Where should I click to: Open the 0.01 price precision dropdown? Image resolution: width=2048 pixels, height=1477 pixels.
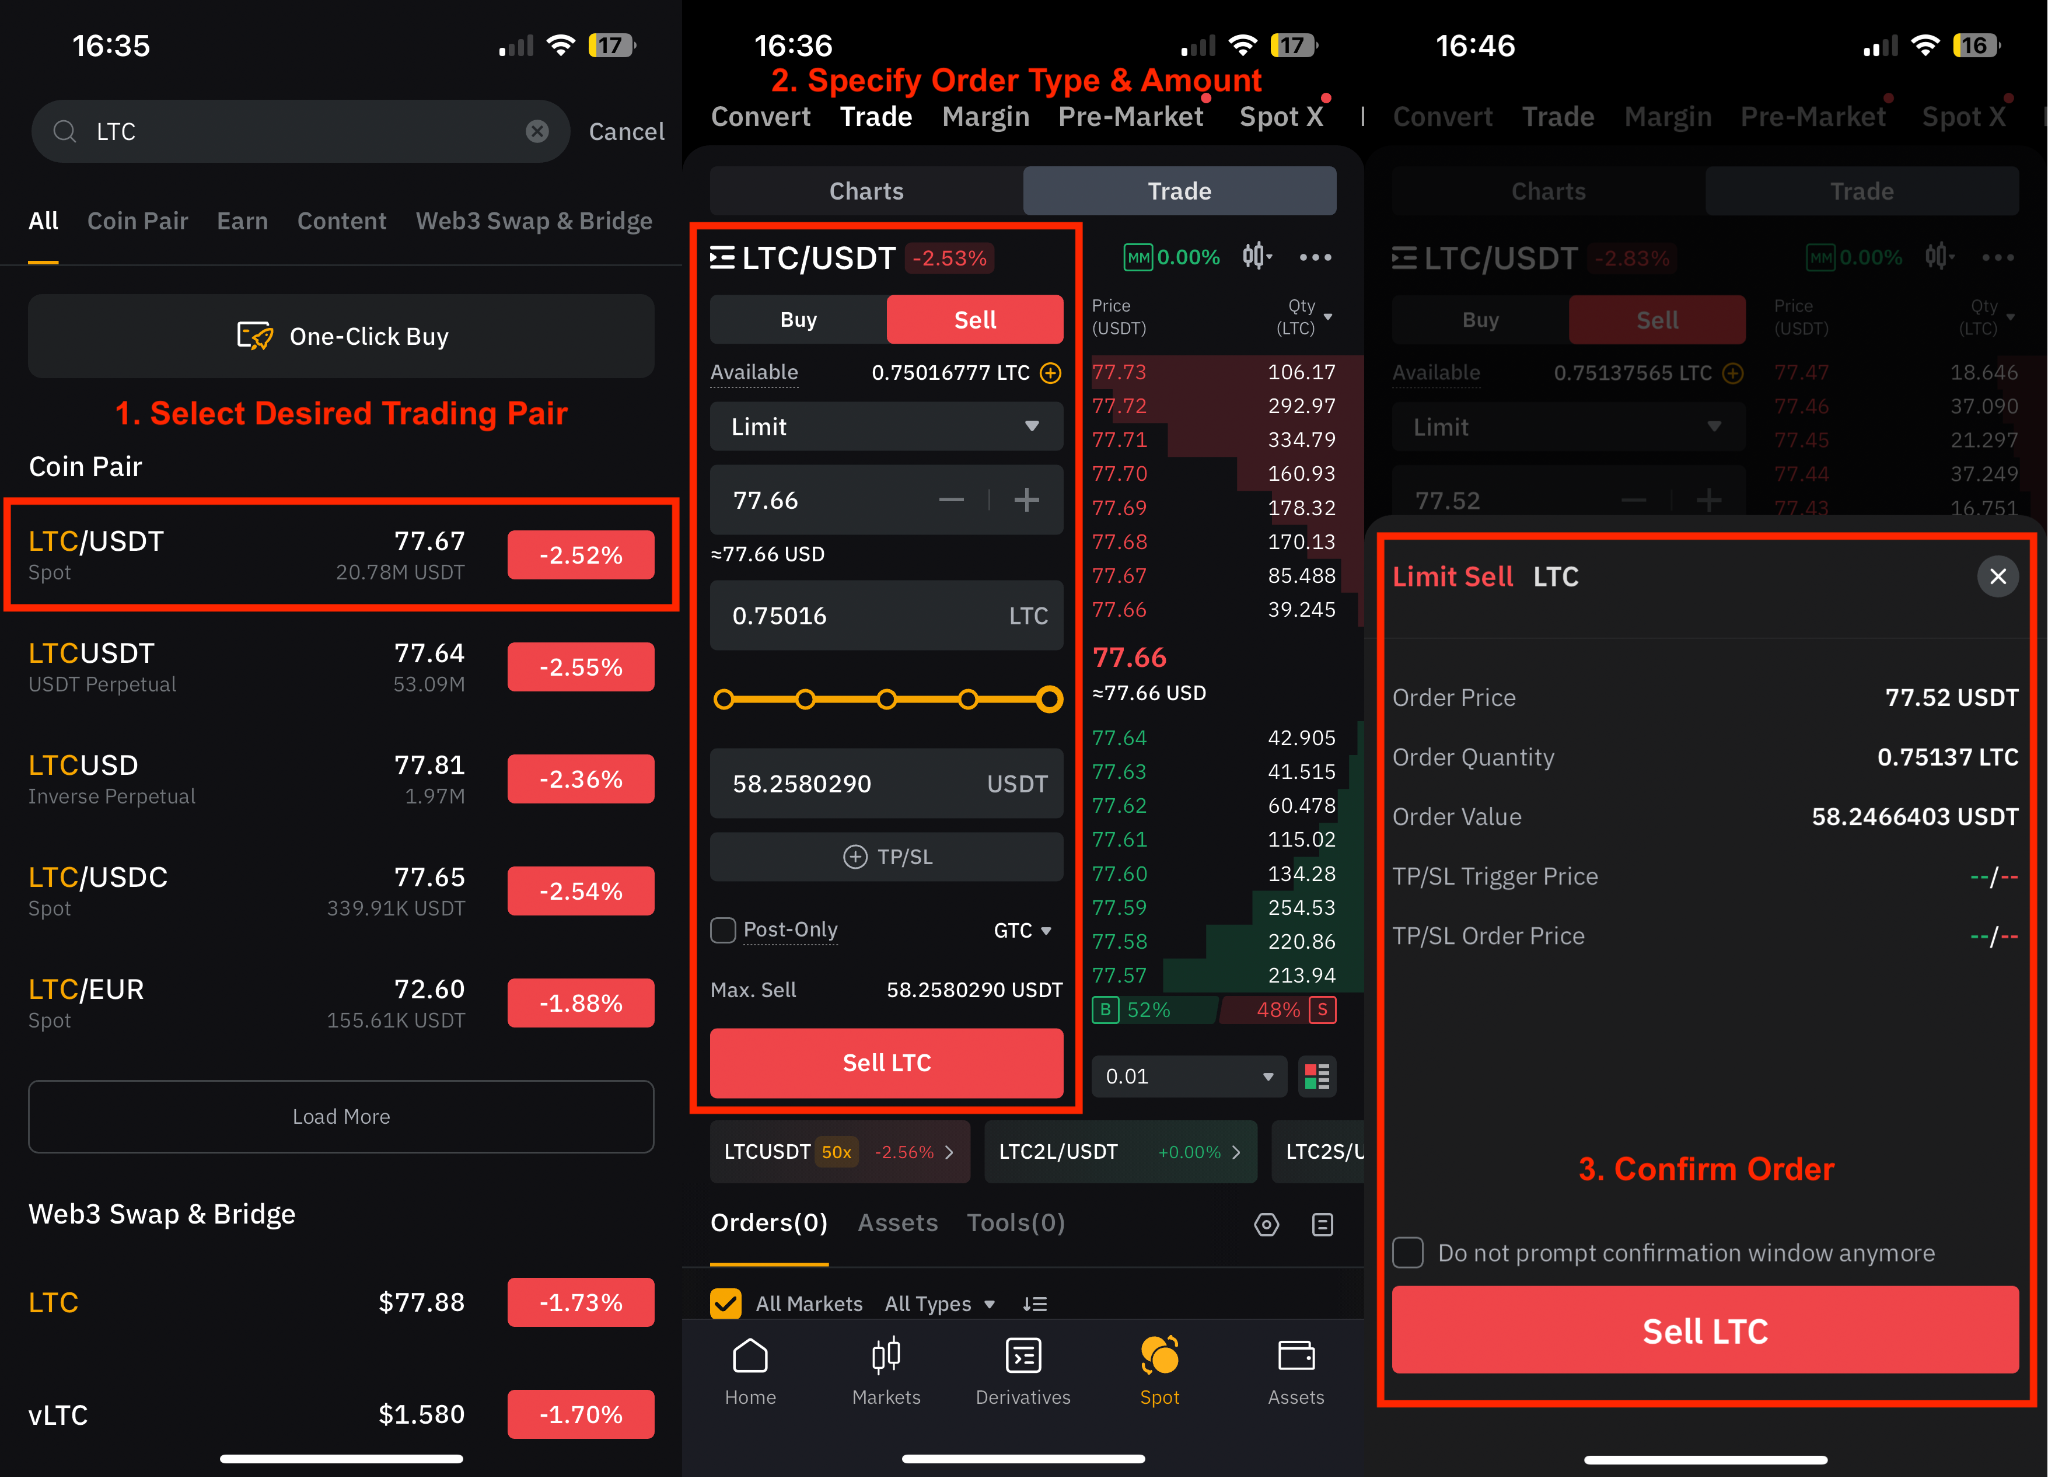coord(1188,1077)
